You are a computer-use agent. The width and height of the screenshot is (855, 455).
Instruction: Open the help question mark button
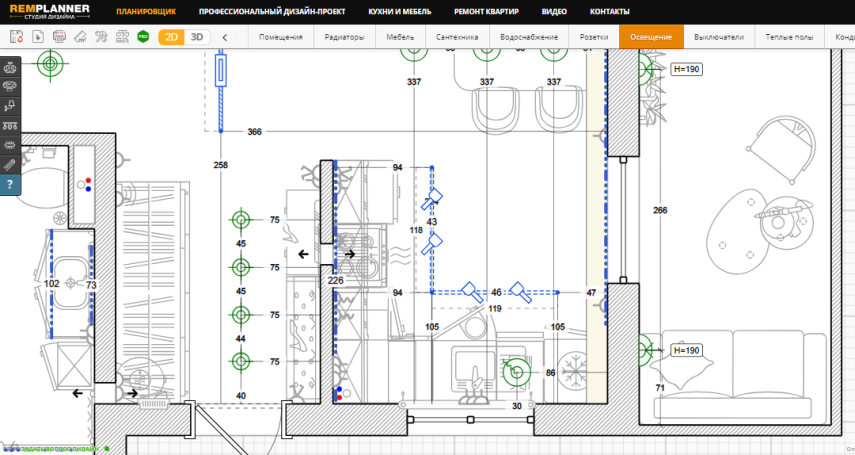(11, 185)
